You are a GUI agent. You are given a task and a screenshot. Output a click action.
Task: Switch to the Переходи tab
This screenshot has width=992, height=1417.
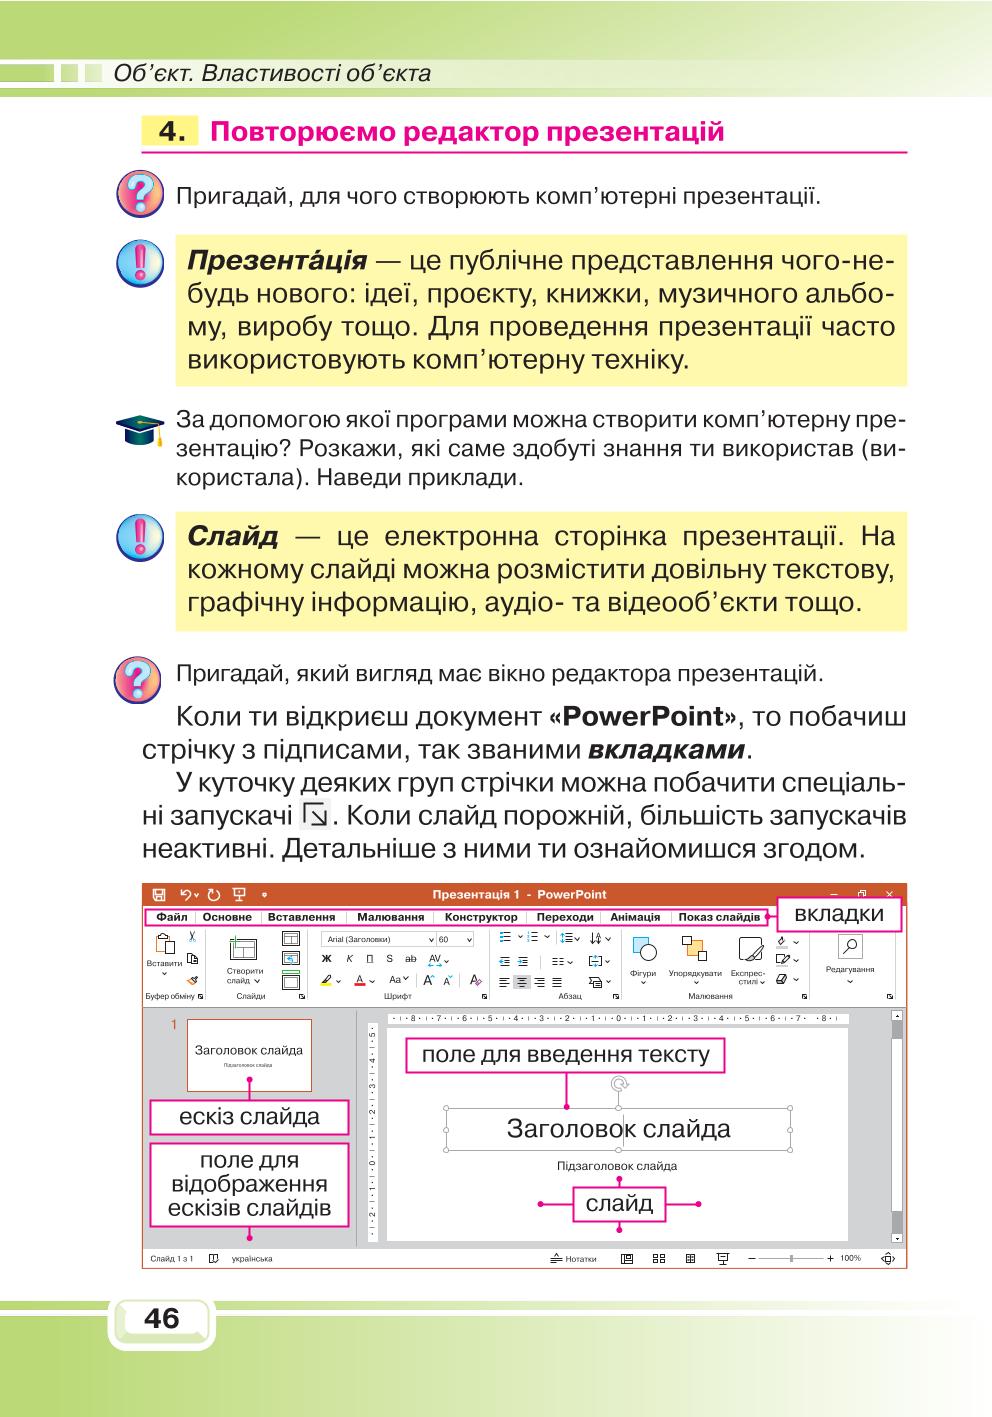(x=565, y=917)
